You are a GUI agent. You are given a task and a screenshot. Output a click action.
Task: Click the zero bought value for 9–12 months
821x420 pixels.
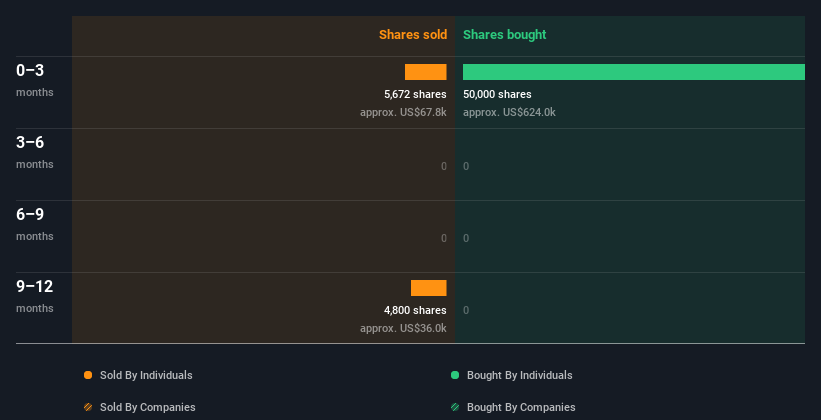click(466, 311)
